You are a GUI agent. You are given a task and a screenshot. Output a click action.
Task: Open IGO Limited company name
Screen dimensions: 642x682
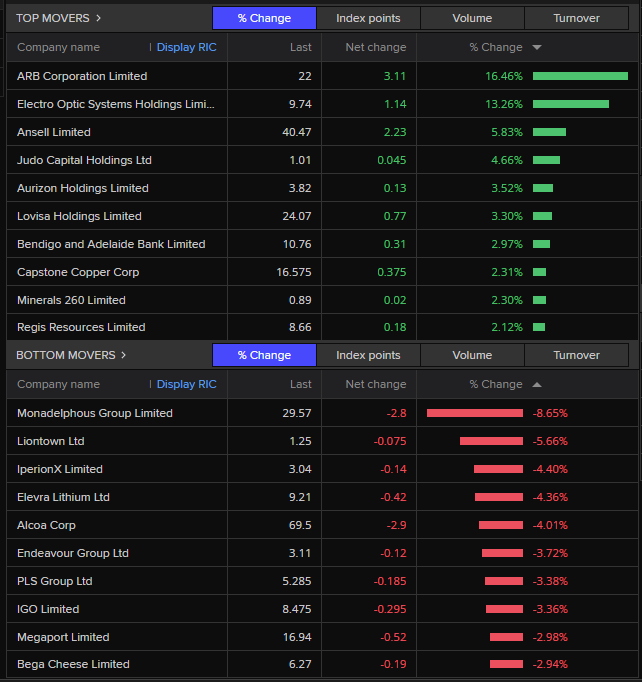pos(48,609)
